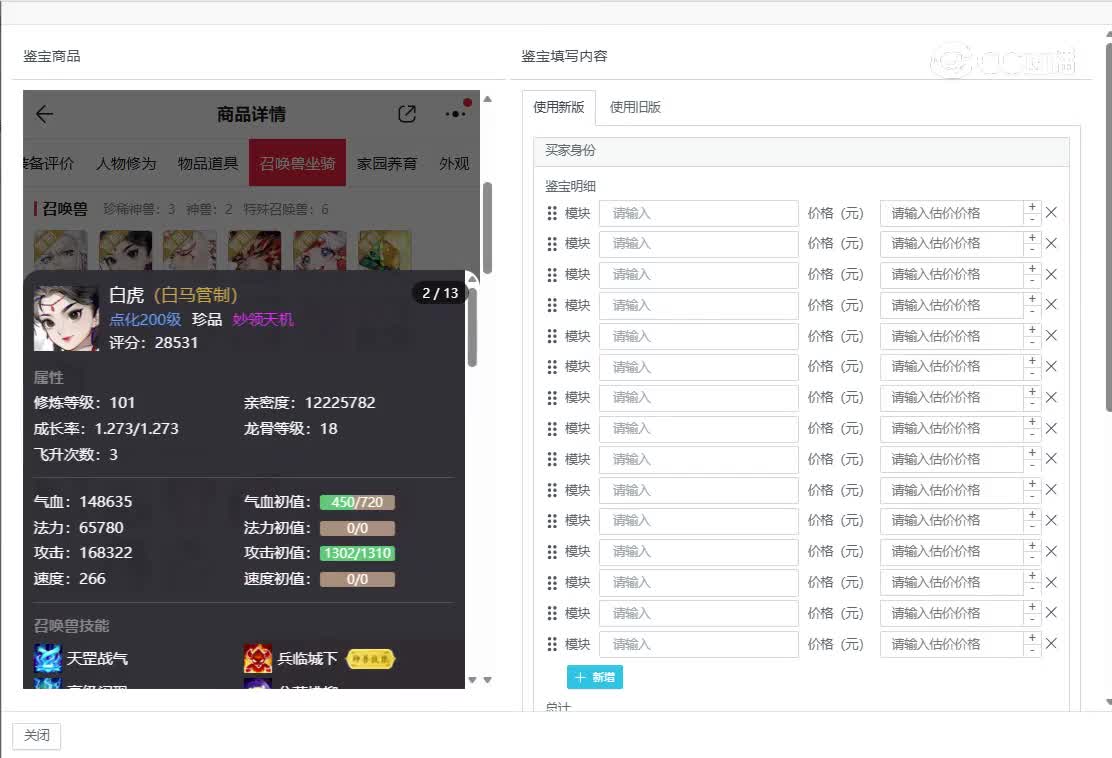Click the up arrow of product panel scrollbar
Viewport: 1112px width, 758px height.
coord(487,99)
